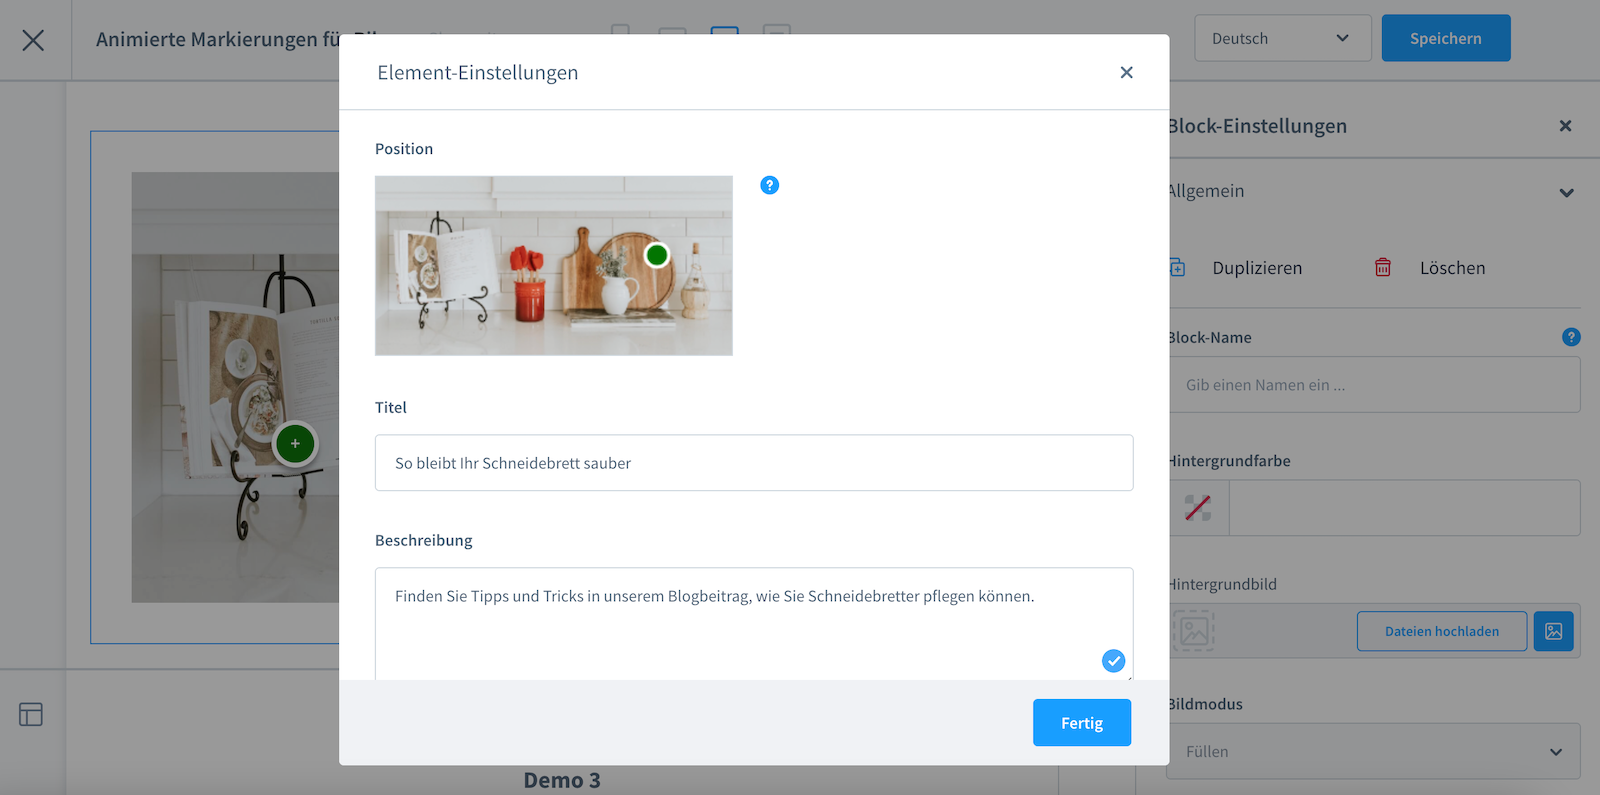Screen dimensions: 1600x795
Task: Collapse the Allgemein section chevron
Action: tap(1566, 192)
